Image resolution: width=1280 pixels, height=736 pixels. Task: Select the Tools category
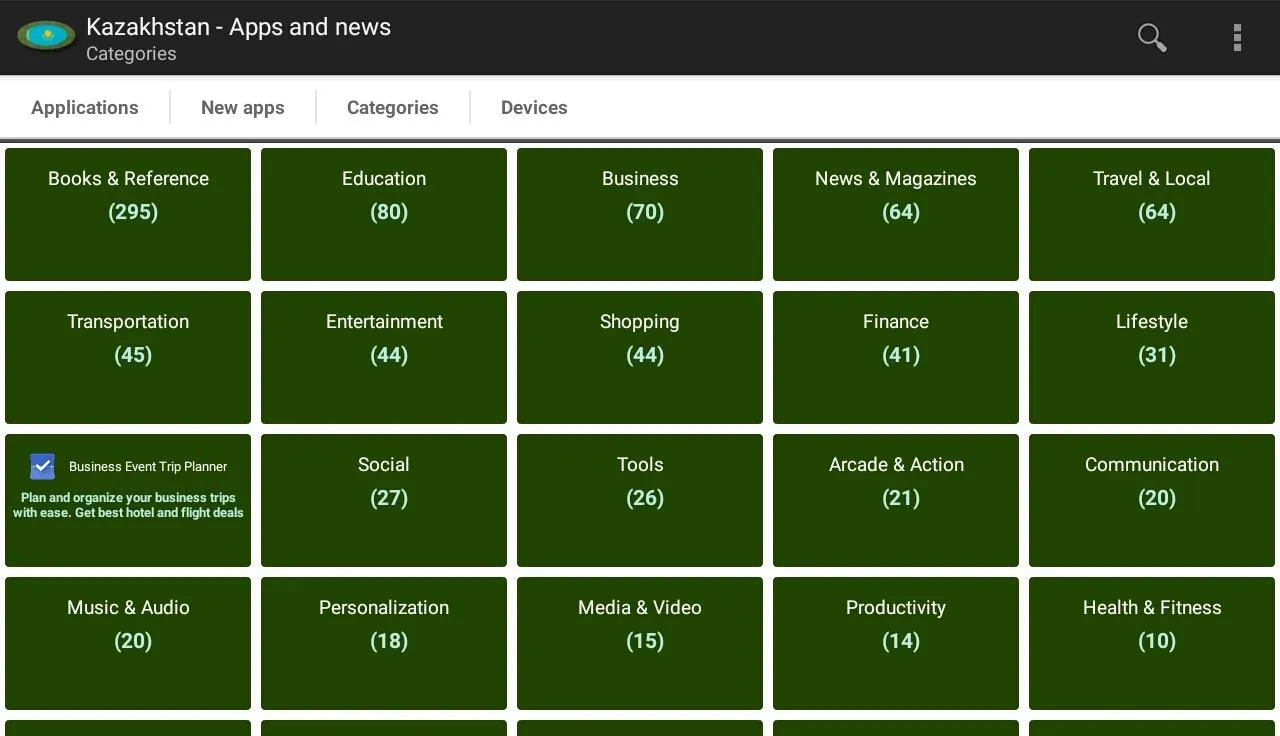640,501
